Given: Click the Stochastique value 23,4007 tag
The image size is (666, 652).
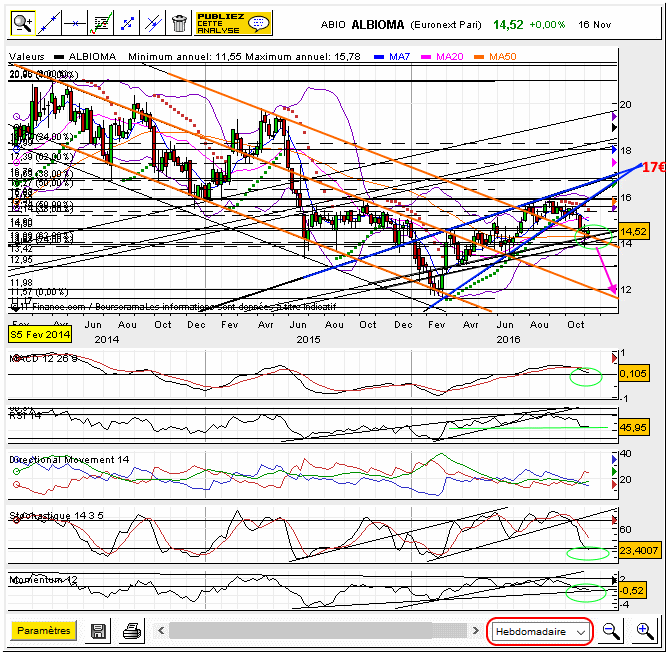Looking at the screenshot, I should point(639,550).
